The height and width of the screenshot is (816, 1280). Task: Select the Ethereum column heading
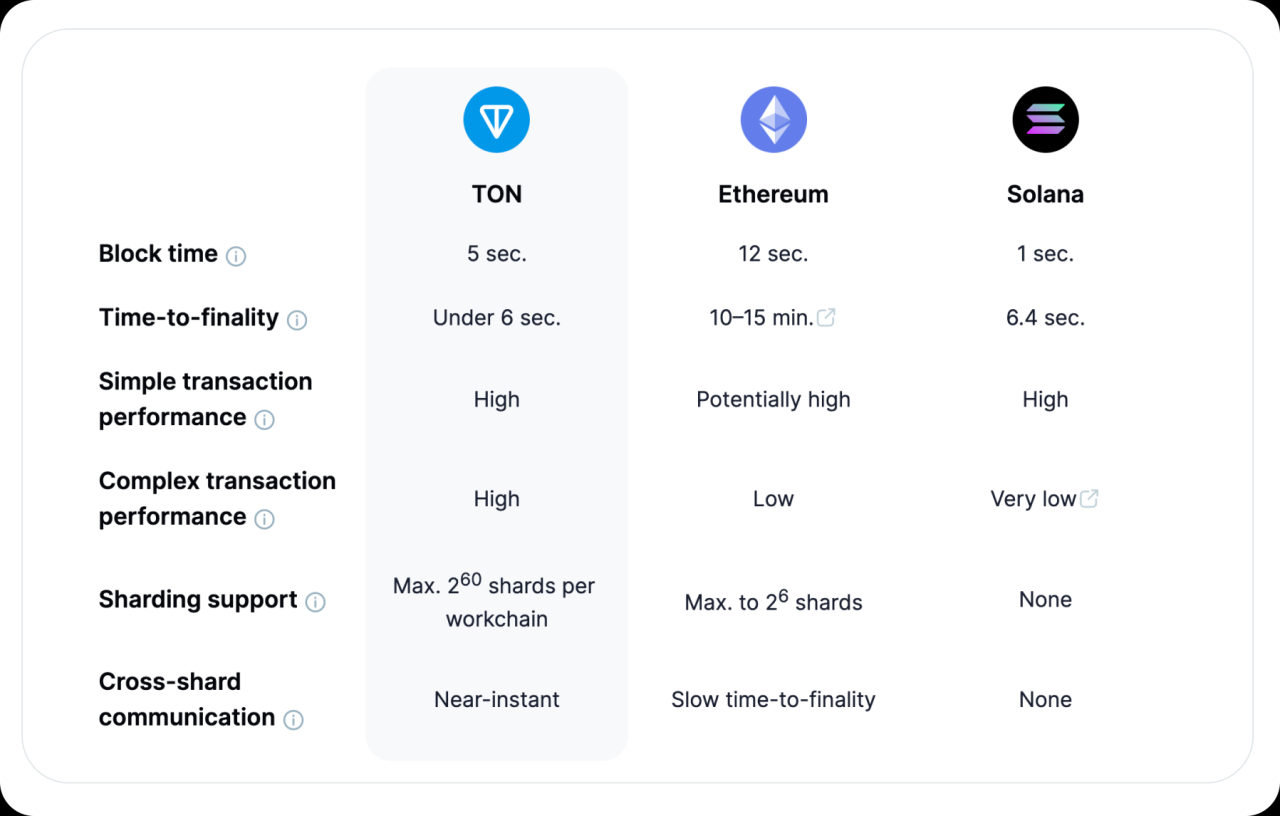pyautogui.click(x=773, y=194)
